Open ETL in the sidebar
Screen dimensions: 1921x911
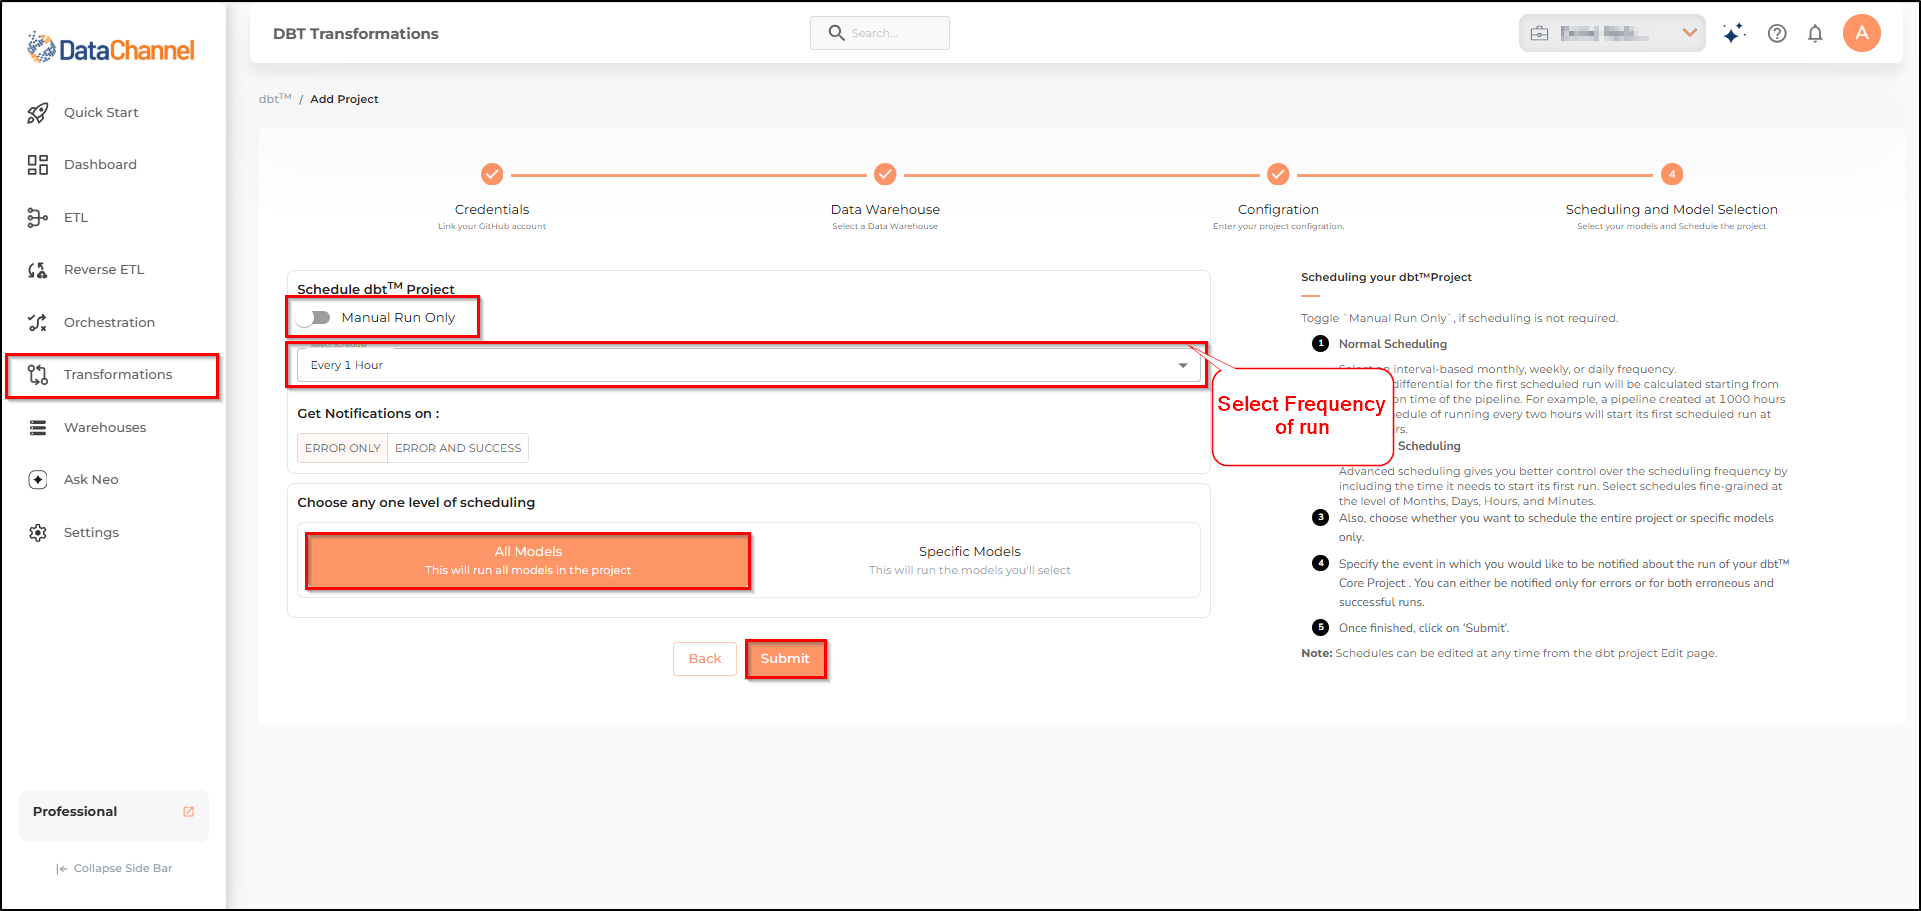pyautogui.click(x=76, y=218)
